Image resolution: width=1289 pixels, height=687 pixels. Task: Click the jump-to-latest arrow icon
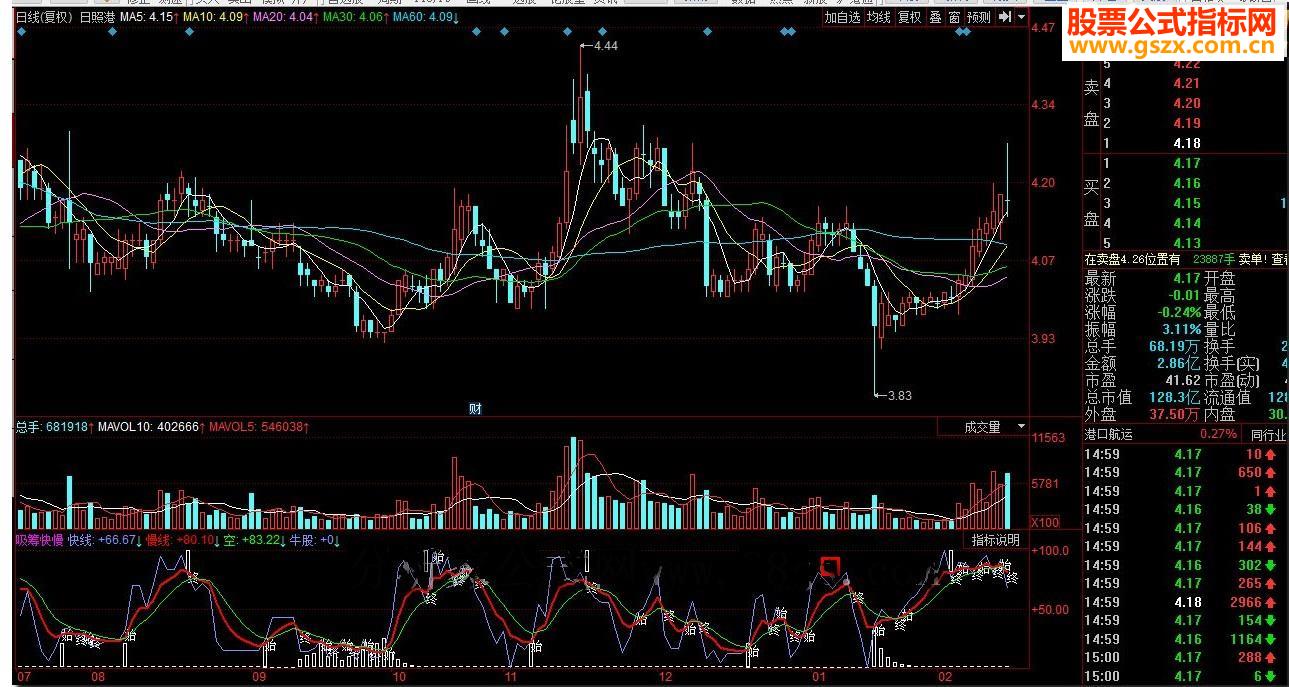point(1006,17)
